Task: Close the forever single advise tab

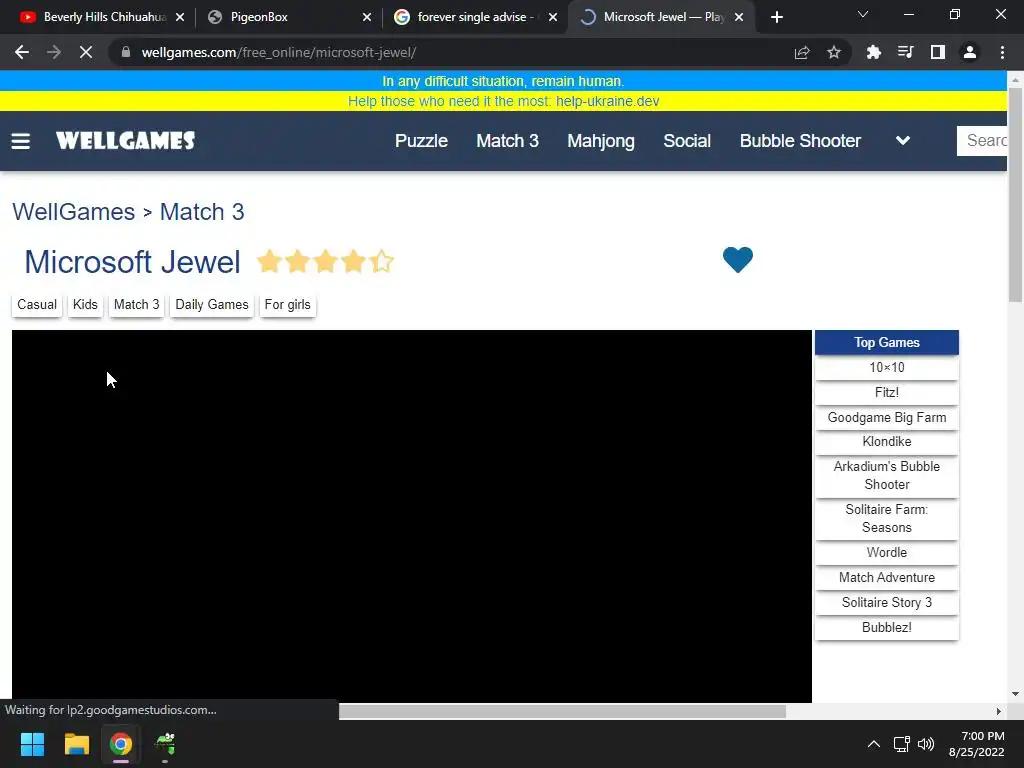Action: [553, 17]
